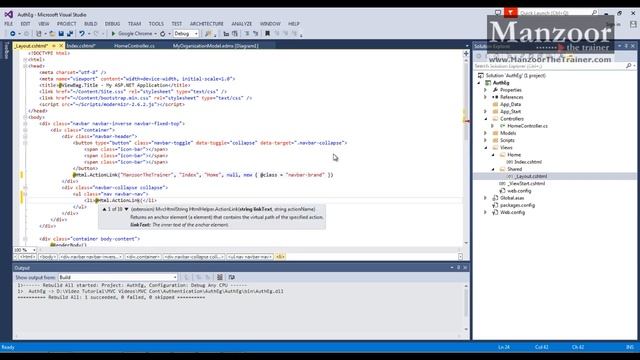Click the <div.container> breadcrumb tag
Viewport: 640px width, 360px height.
point(143,257)
